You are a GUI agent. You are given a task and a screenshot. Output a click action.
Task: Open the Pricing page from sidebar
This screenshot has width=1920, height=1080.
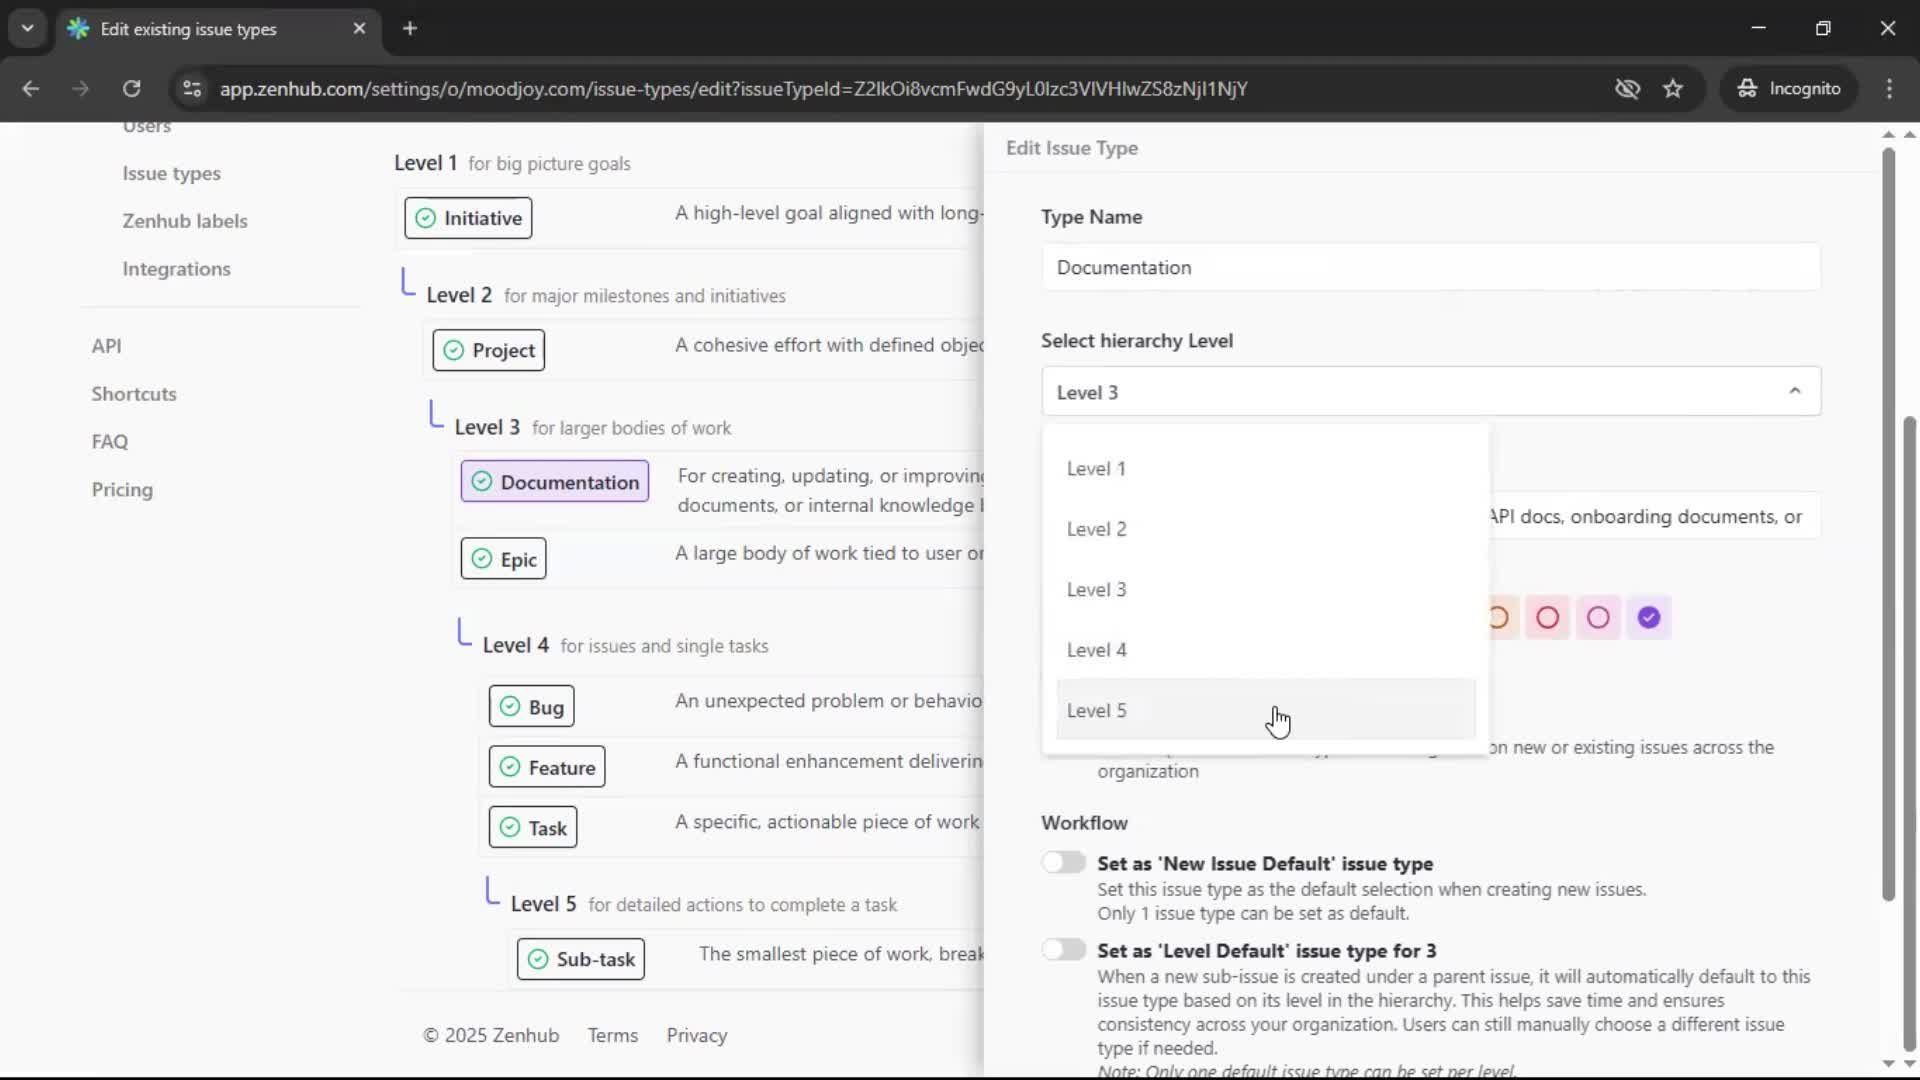point(121,489)
